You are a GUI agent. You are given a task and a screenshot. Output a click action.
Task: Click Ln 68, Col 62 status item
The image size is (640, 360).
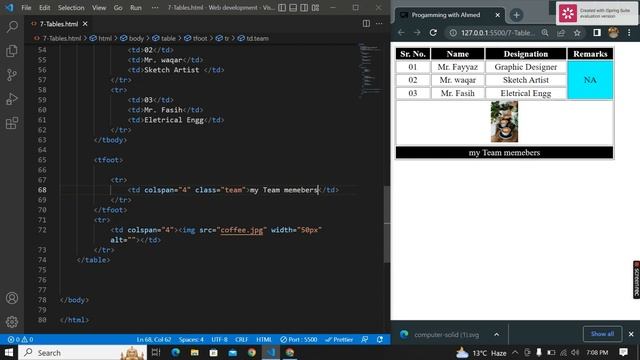coord(154,340)
